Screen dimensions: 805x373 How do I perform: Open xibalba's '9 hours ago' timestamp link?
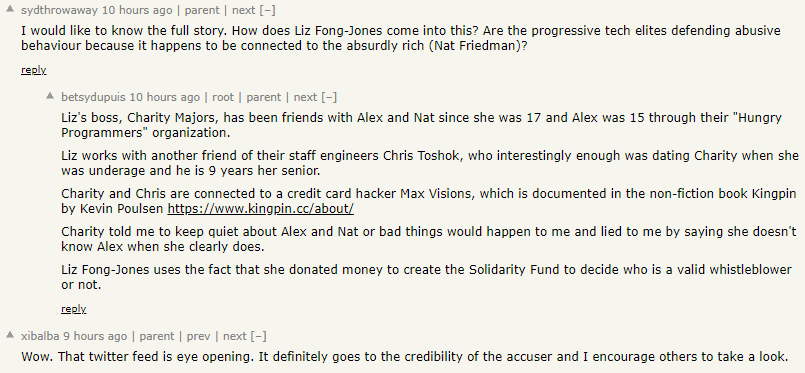pos(95,337)
